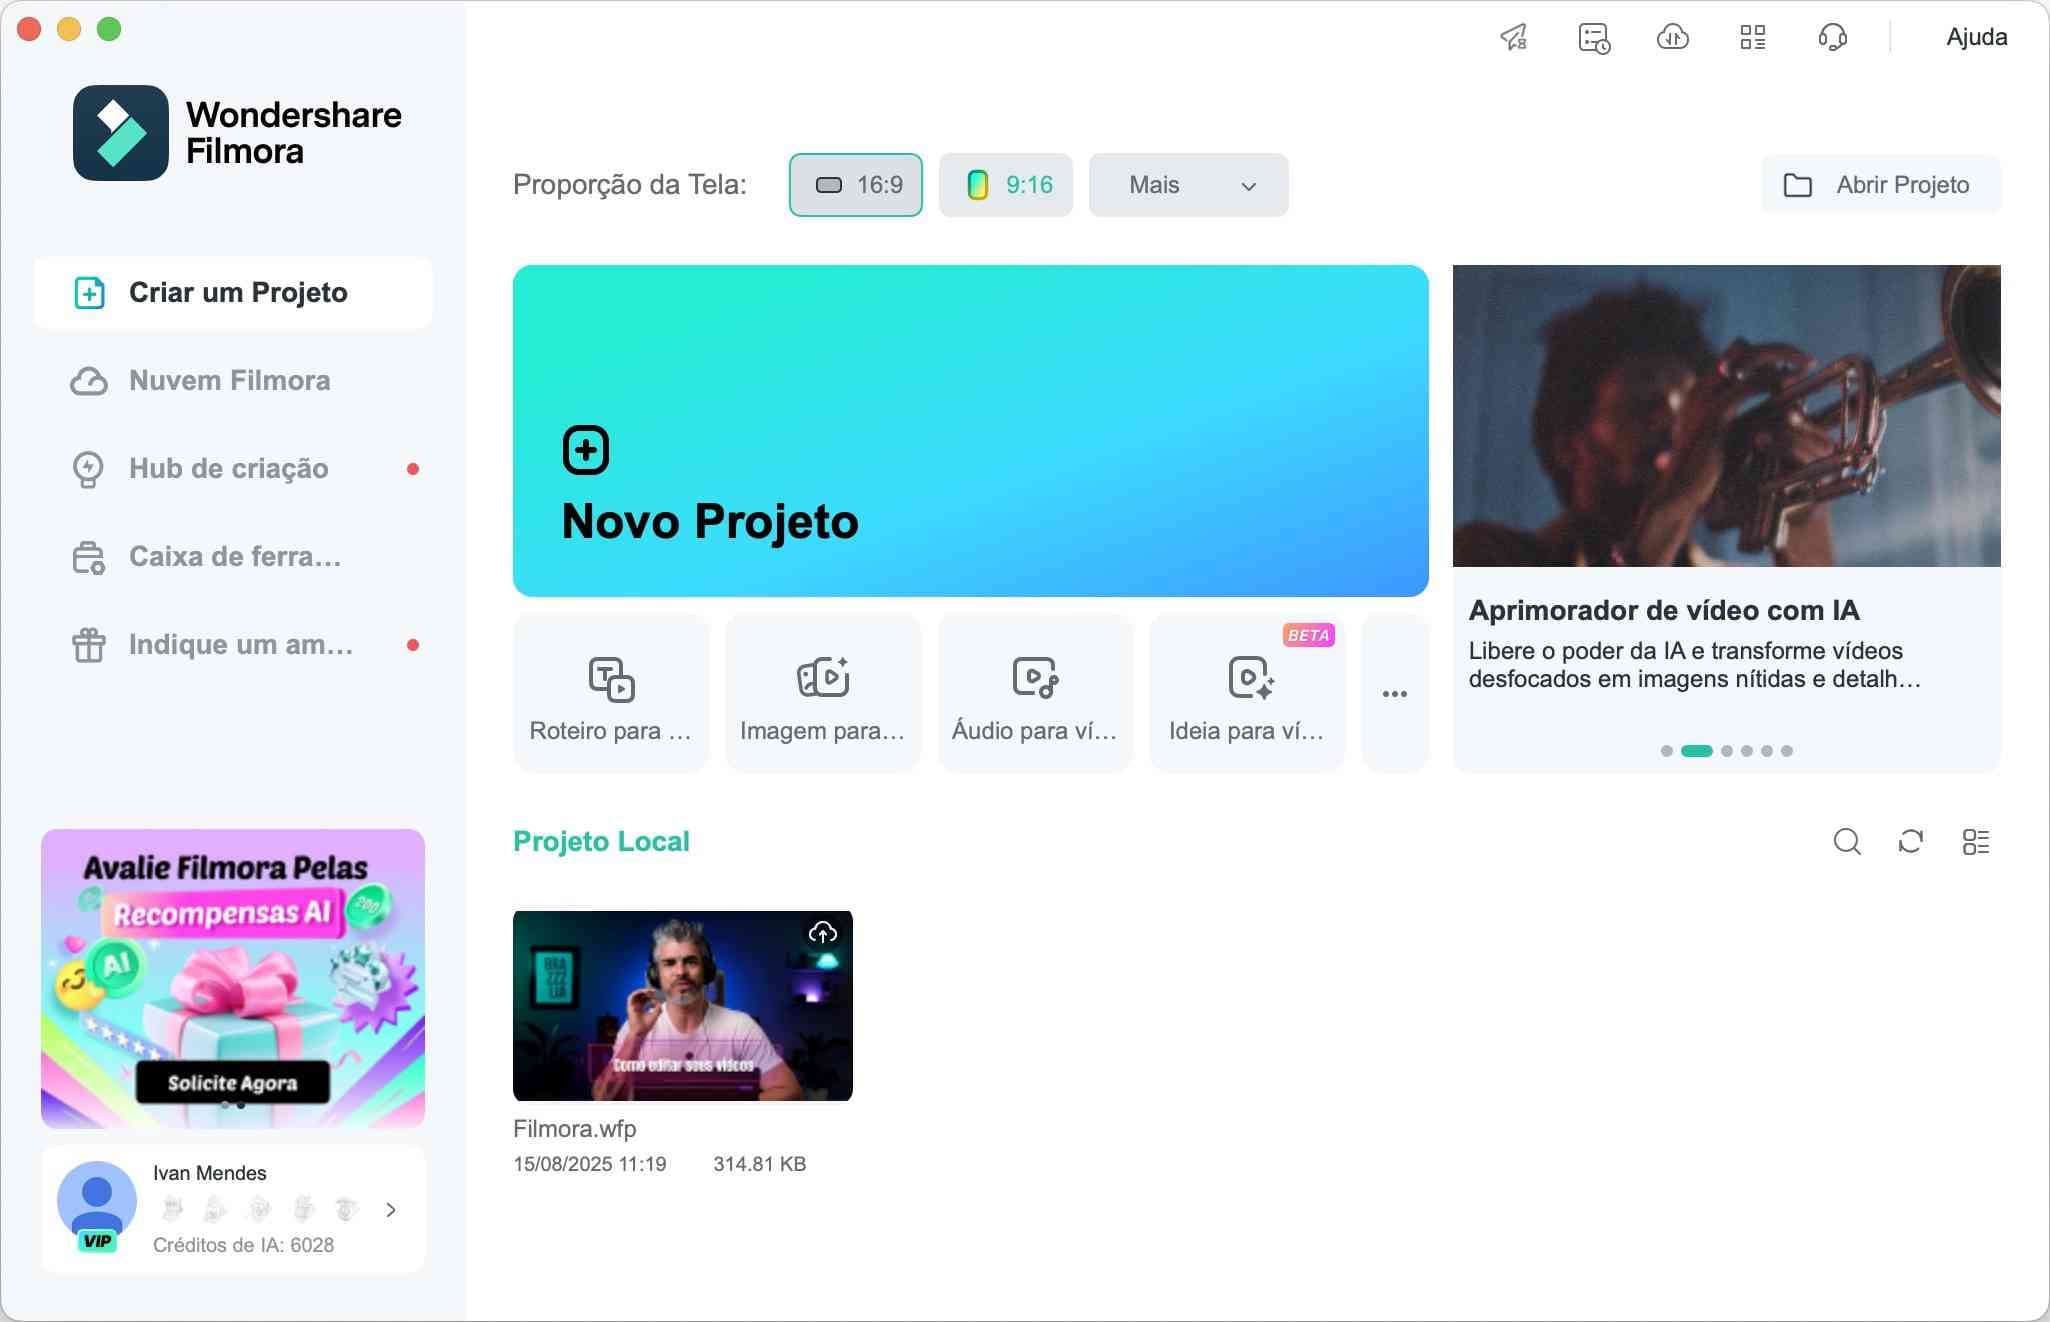Screen dimensions: 2050x1322
Task: Open the Áudio para vídeo feature
Action: (1035, 692)
